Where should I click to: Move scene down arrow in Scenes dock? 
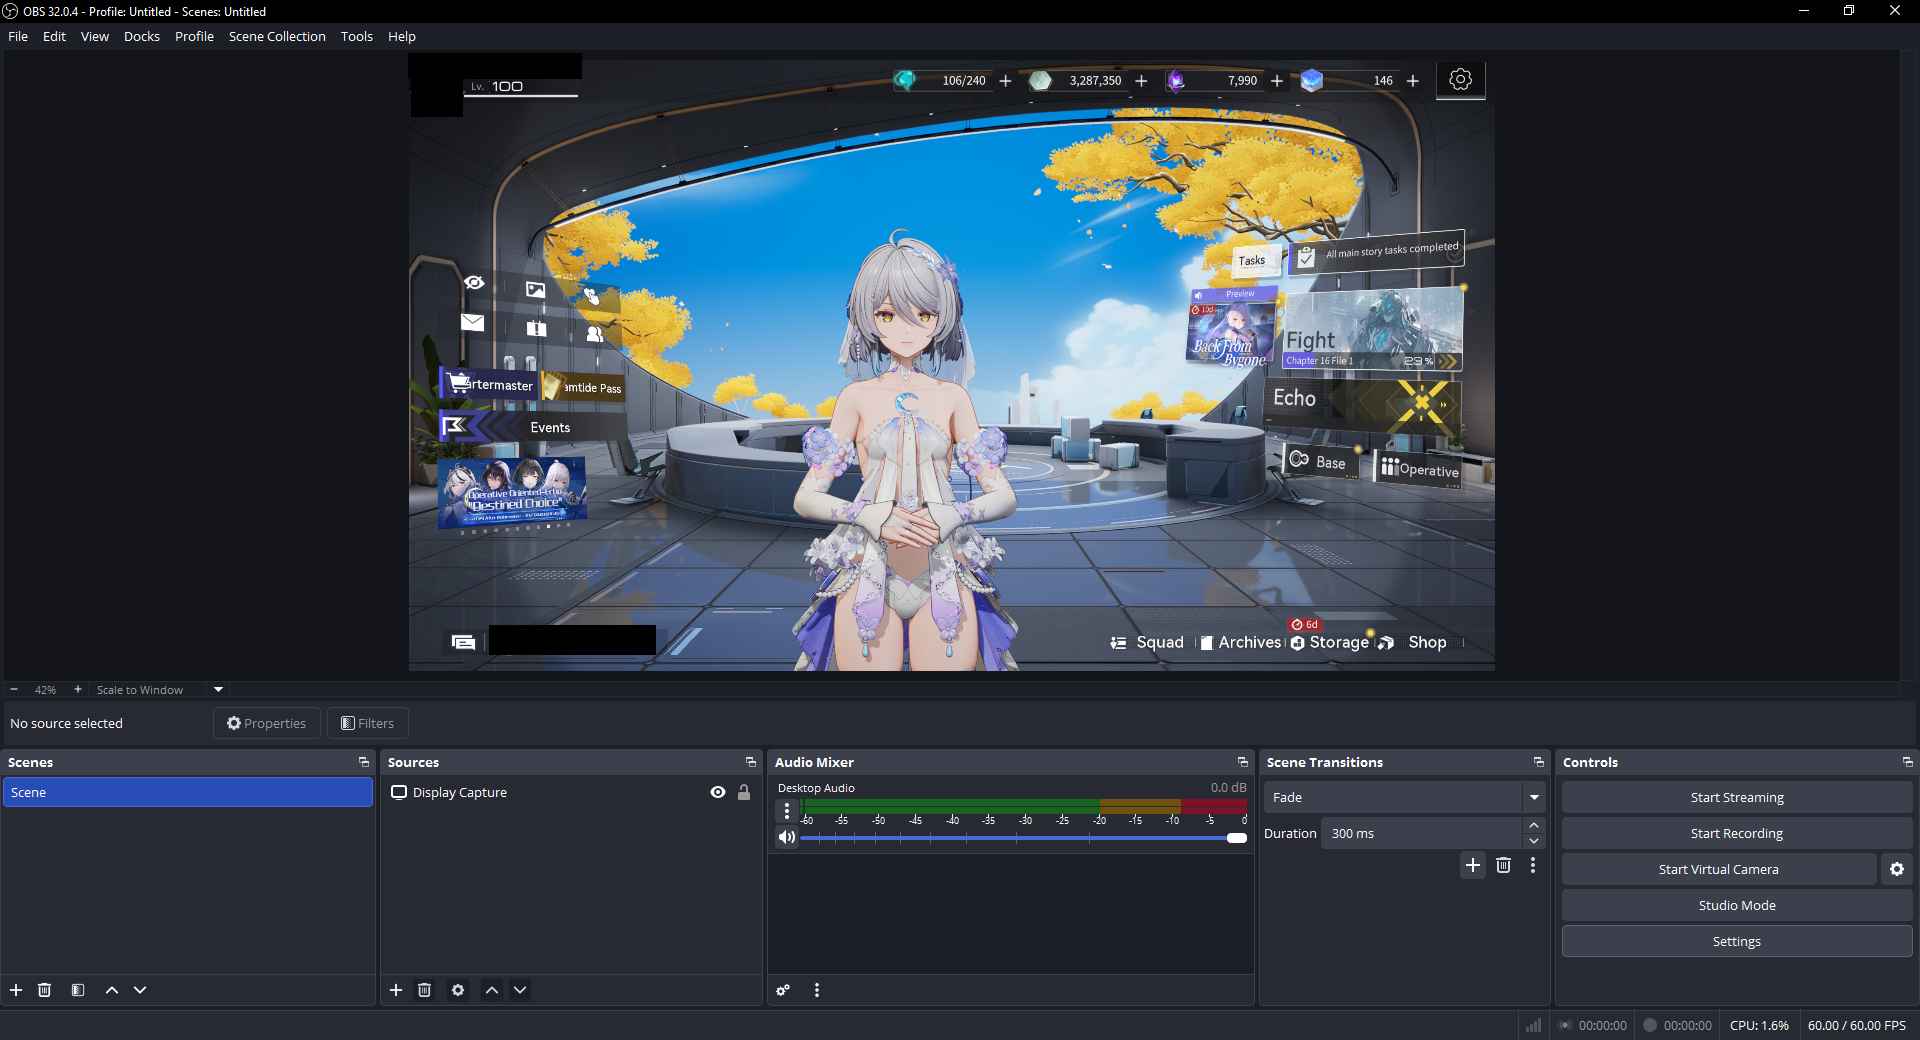click(140, 990)
